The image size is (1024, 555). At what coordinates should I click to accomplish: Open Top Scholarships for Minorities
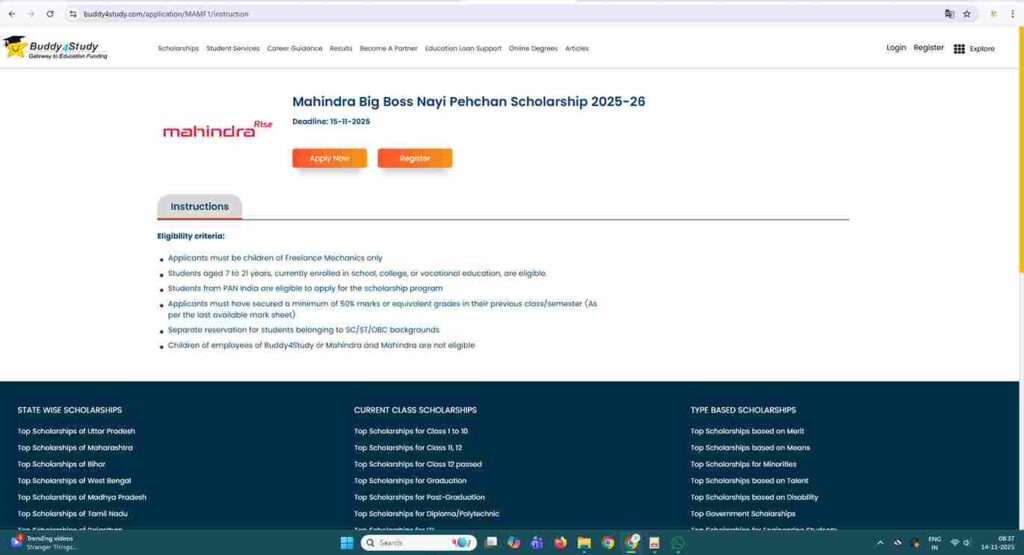(x=743, y=464)
